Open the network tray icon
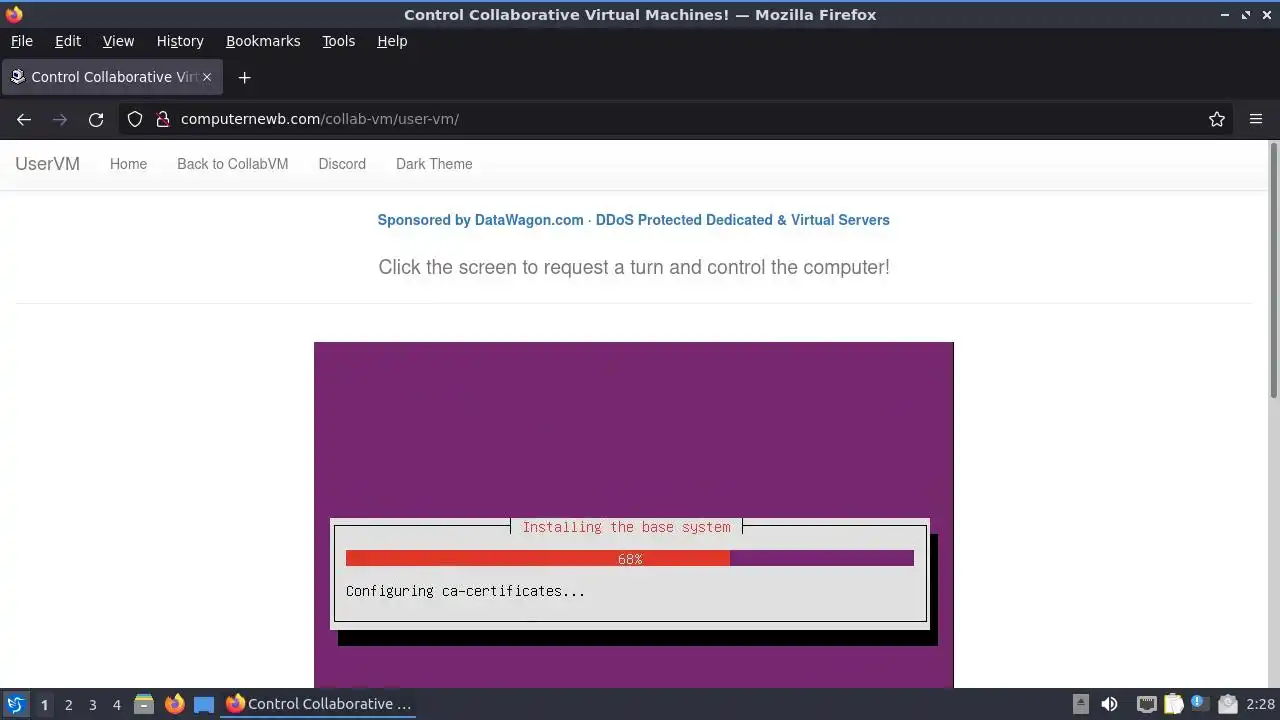The image size is (1280, 720). pos(1146,704)
